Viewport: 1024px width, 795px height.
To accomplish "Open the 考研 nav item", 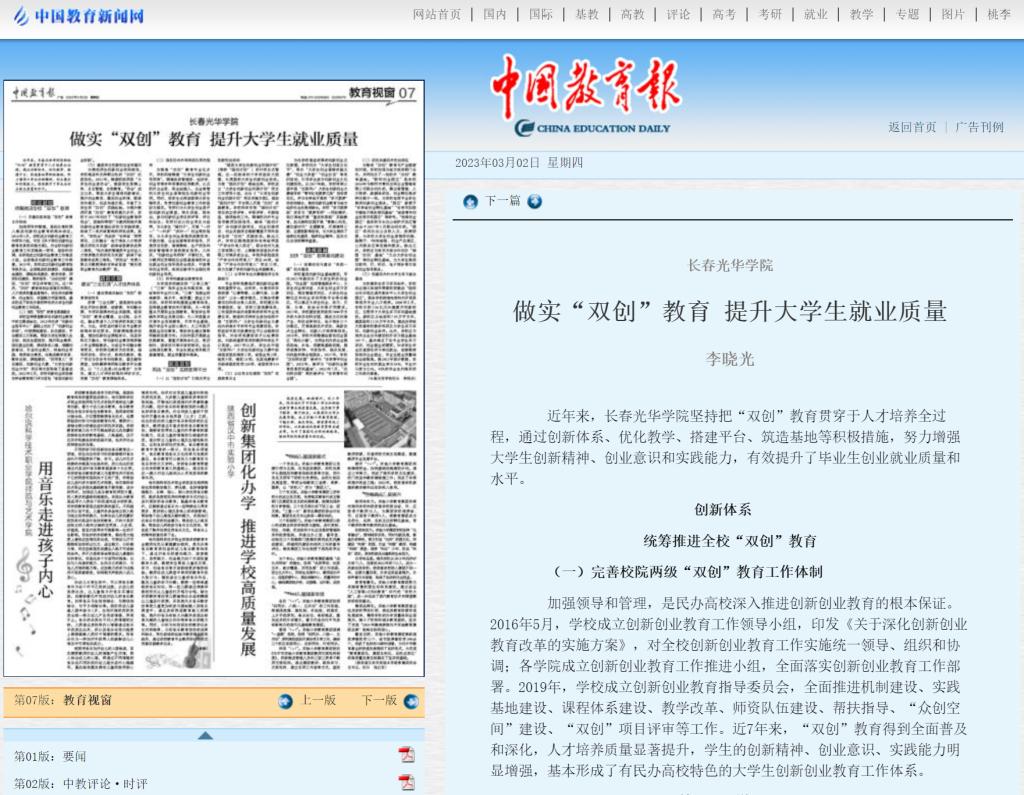I will coord(770,14).
